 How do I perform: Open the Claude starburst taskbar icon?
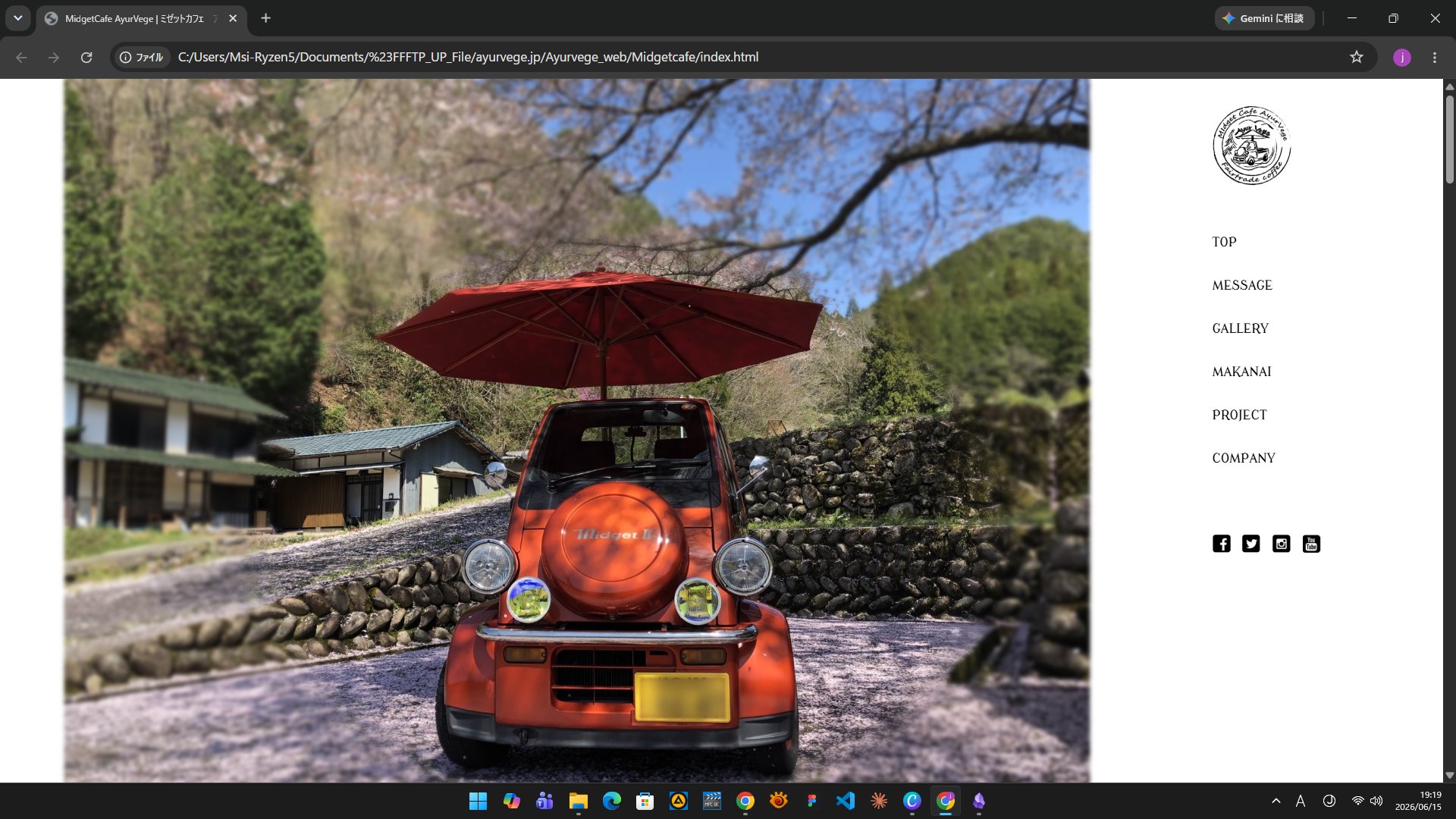click(x=879, y=801)
